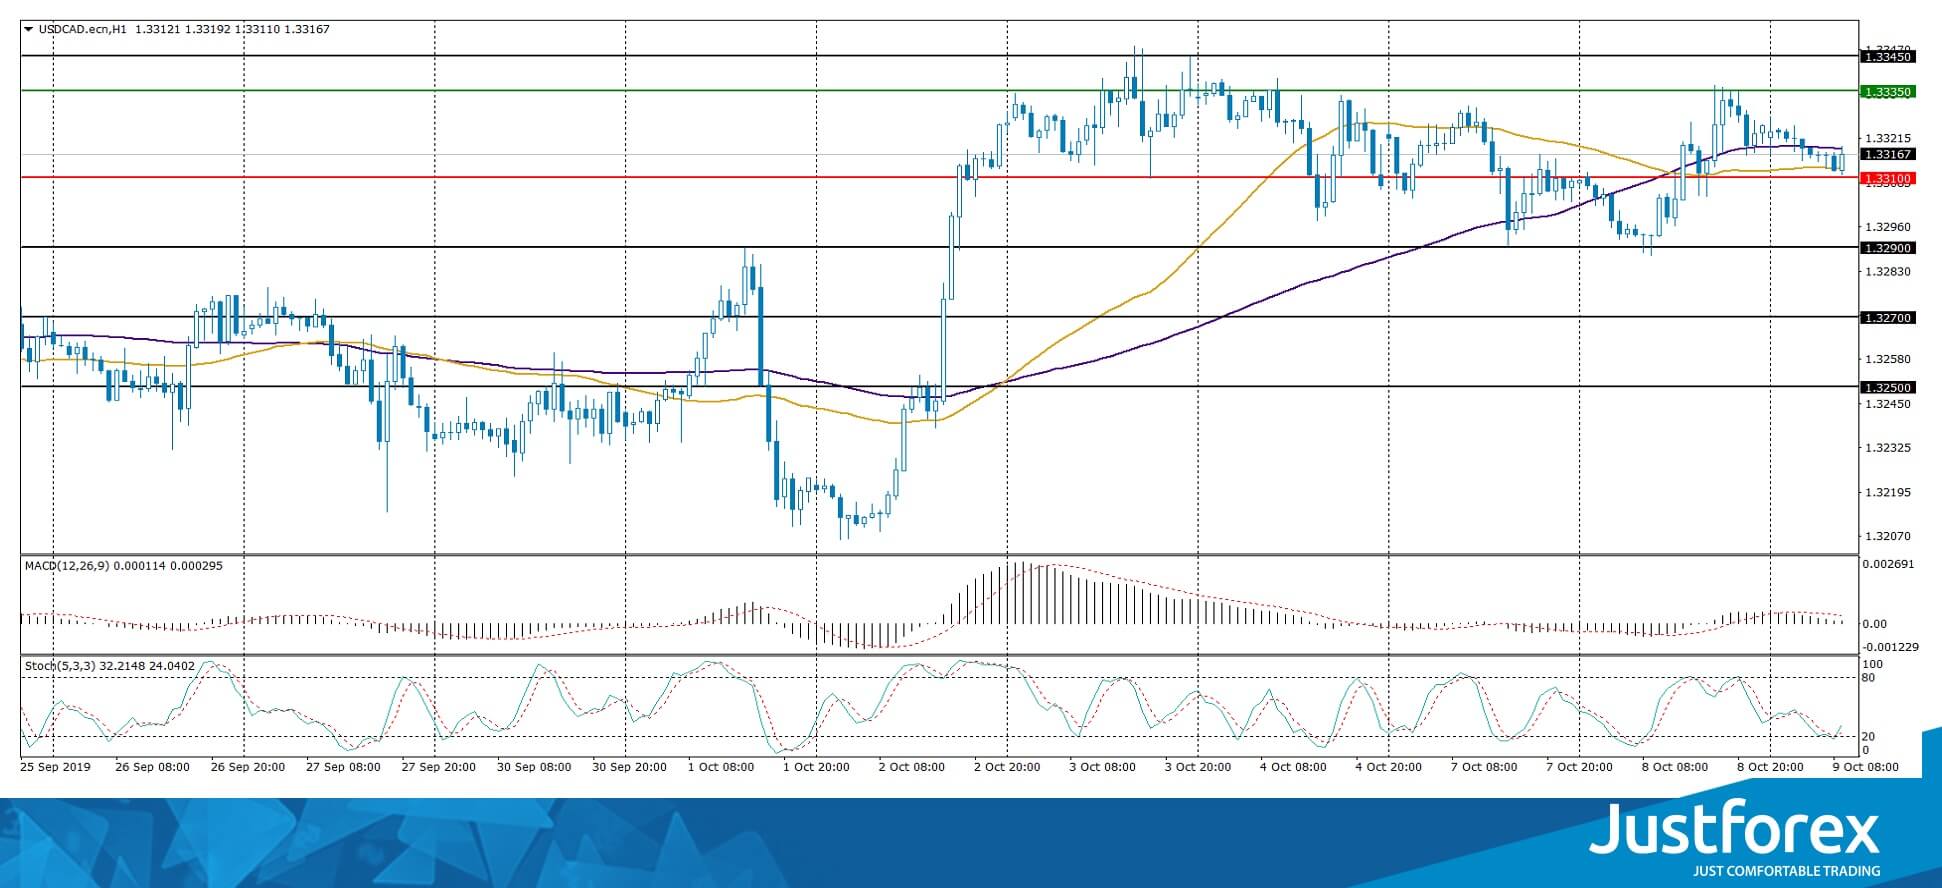This screenshot has height=888, width=1942.
Task: Select the 1.32700 level label
Action: (1888, 318)
